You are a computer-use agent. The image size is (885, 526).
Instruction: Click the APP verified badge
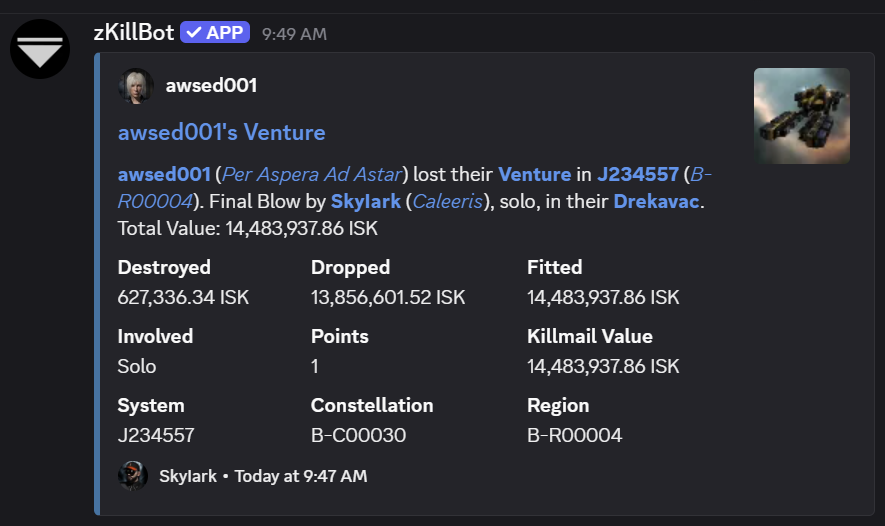coord(213,33)
